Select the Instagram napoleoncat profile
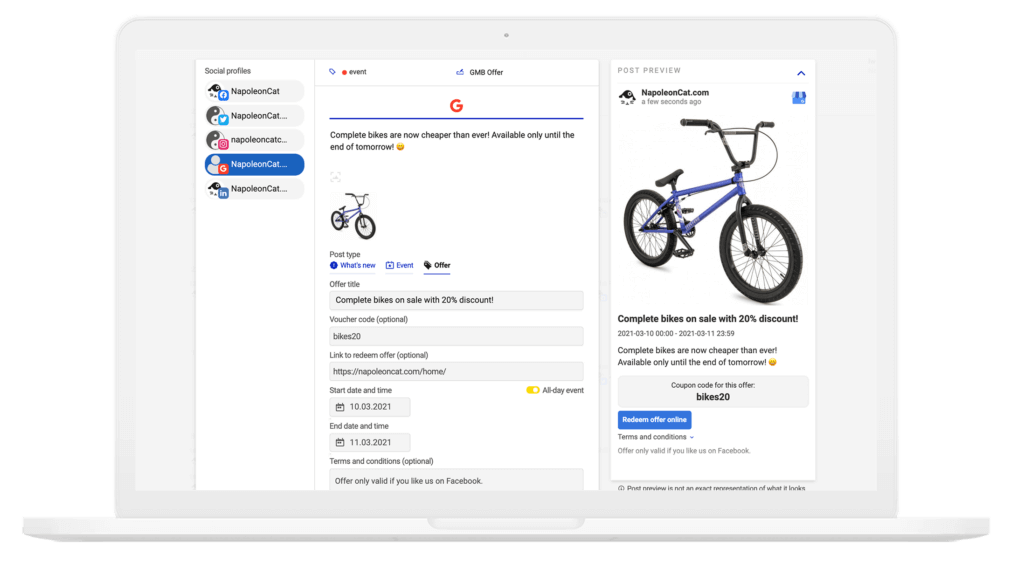1024x577 pixels. click(x=254, y=141)
